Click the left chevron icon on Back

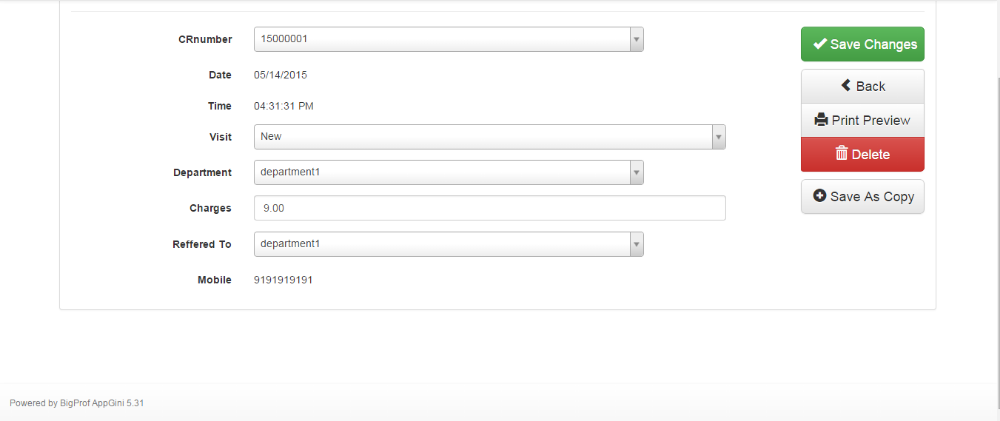(x=846, y=85)
